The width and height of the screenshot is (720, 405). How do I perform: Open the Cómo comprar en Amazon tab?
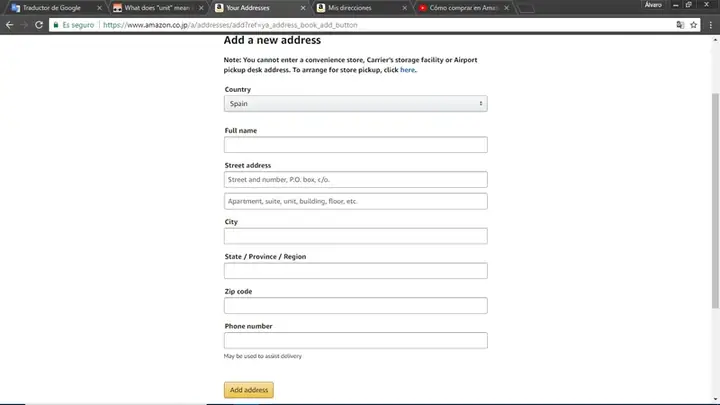coord(463,8)
